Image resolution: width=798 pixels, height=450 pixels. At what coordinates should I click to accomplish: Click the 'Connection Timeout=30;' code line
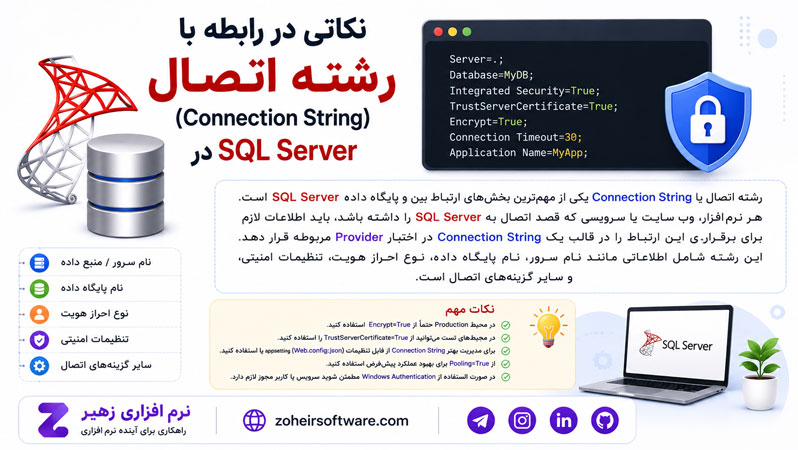coord(515,137)
